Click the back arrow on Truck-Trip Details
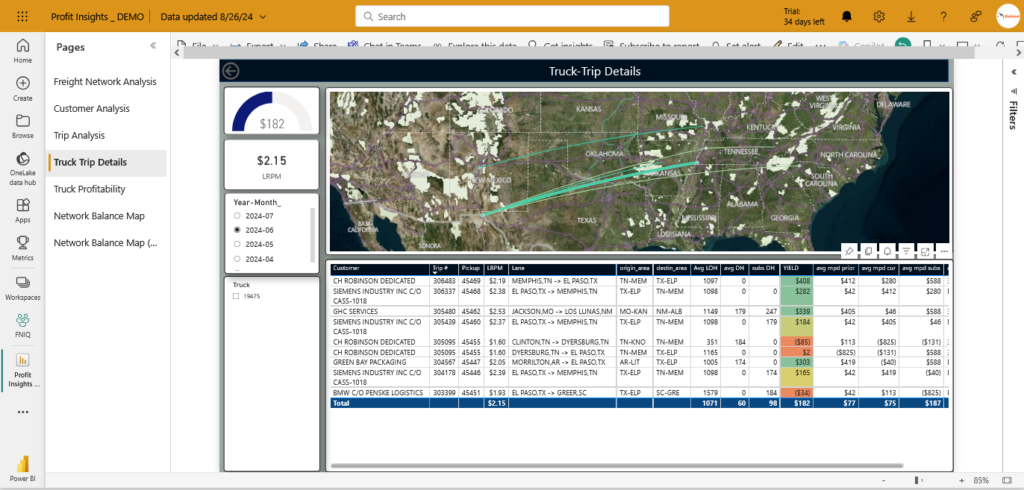The height and width of the screenshot is (490, 1024). (231, 72)
